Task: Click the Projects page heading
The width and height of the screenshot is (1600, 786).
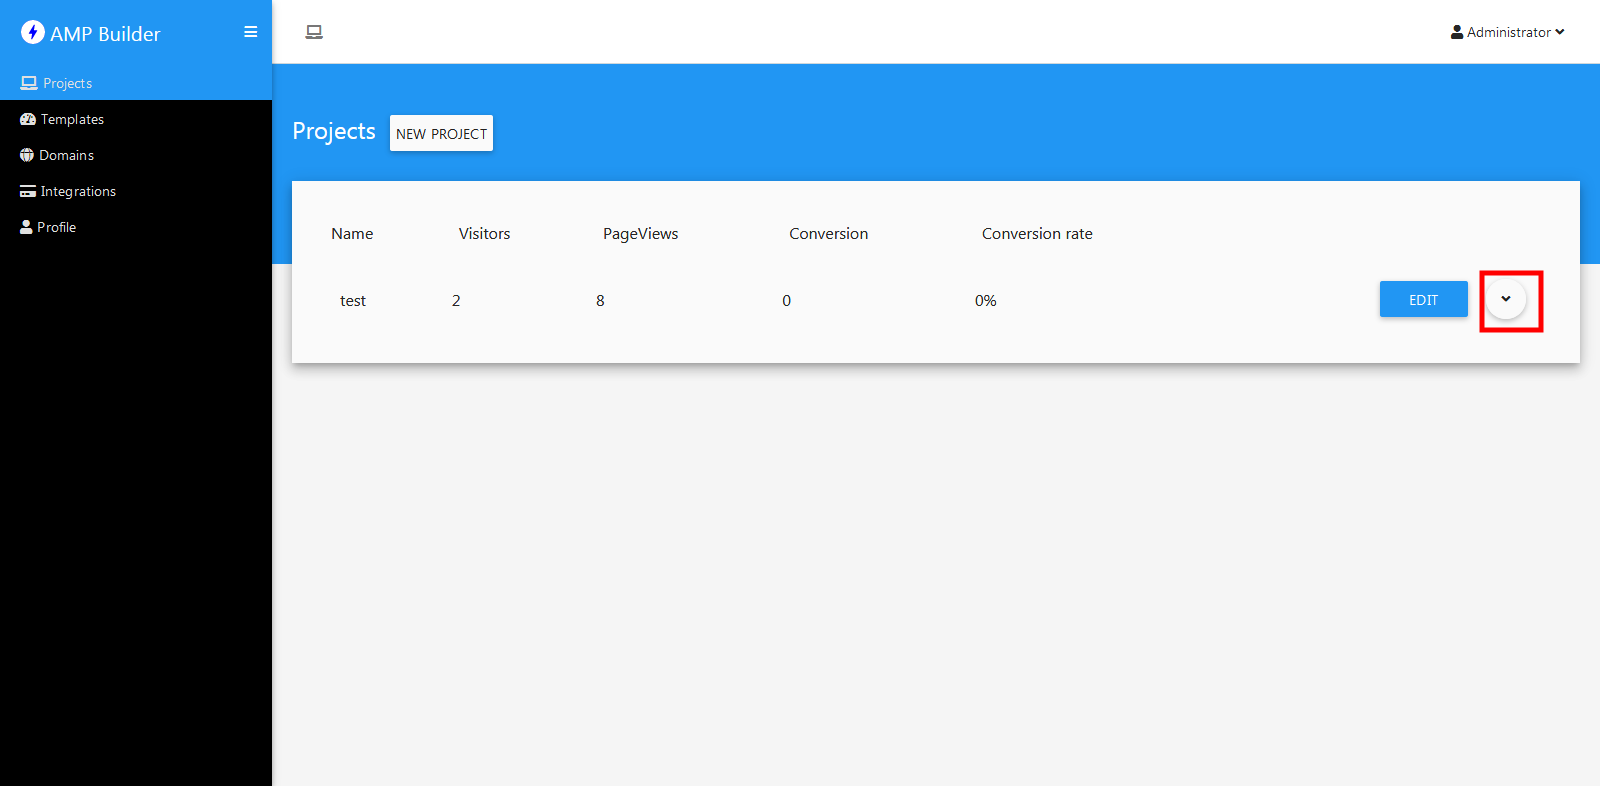Action: tap(334, 132)
